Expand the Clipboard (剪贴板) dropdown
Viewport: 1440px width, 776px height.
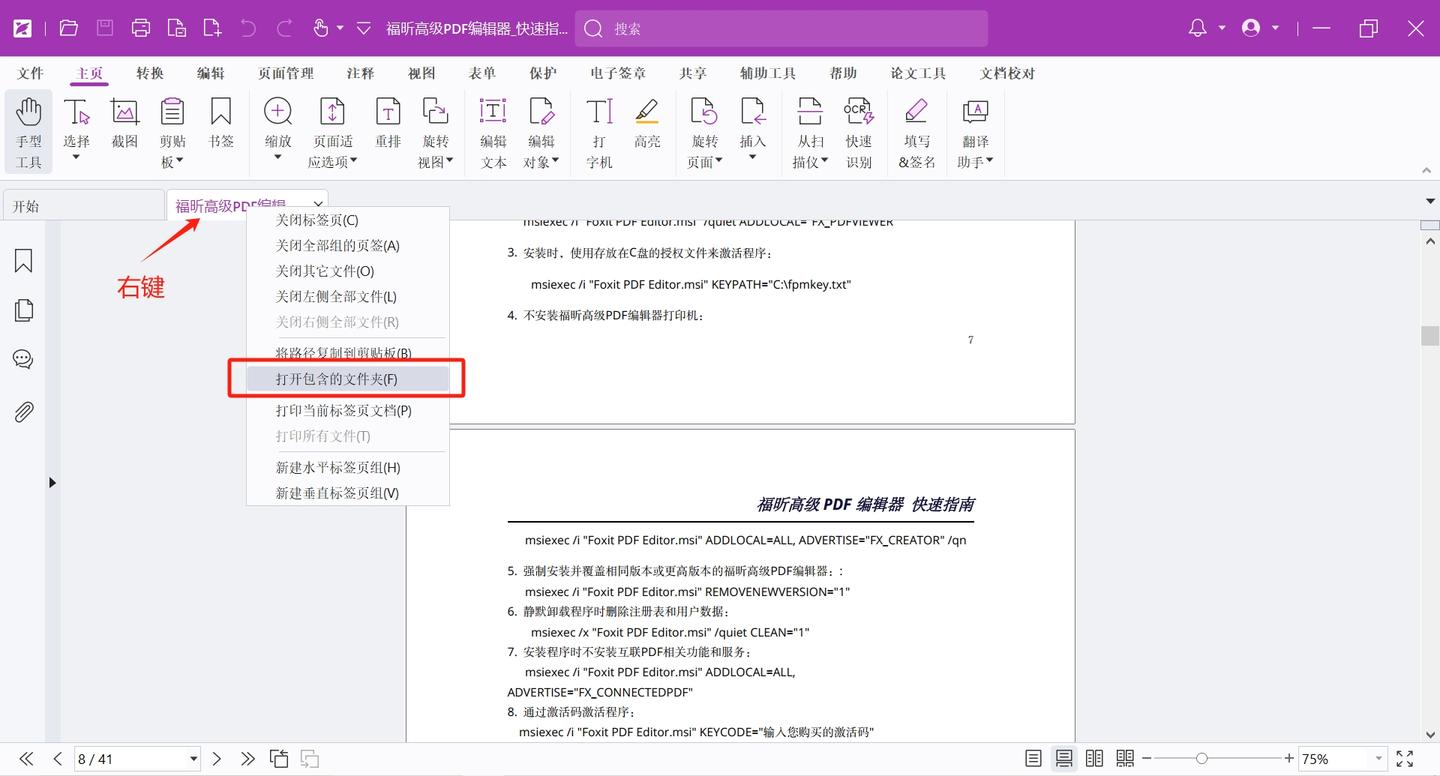click(182, 163)
